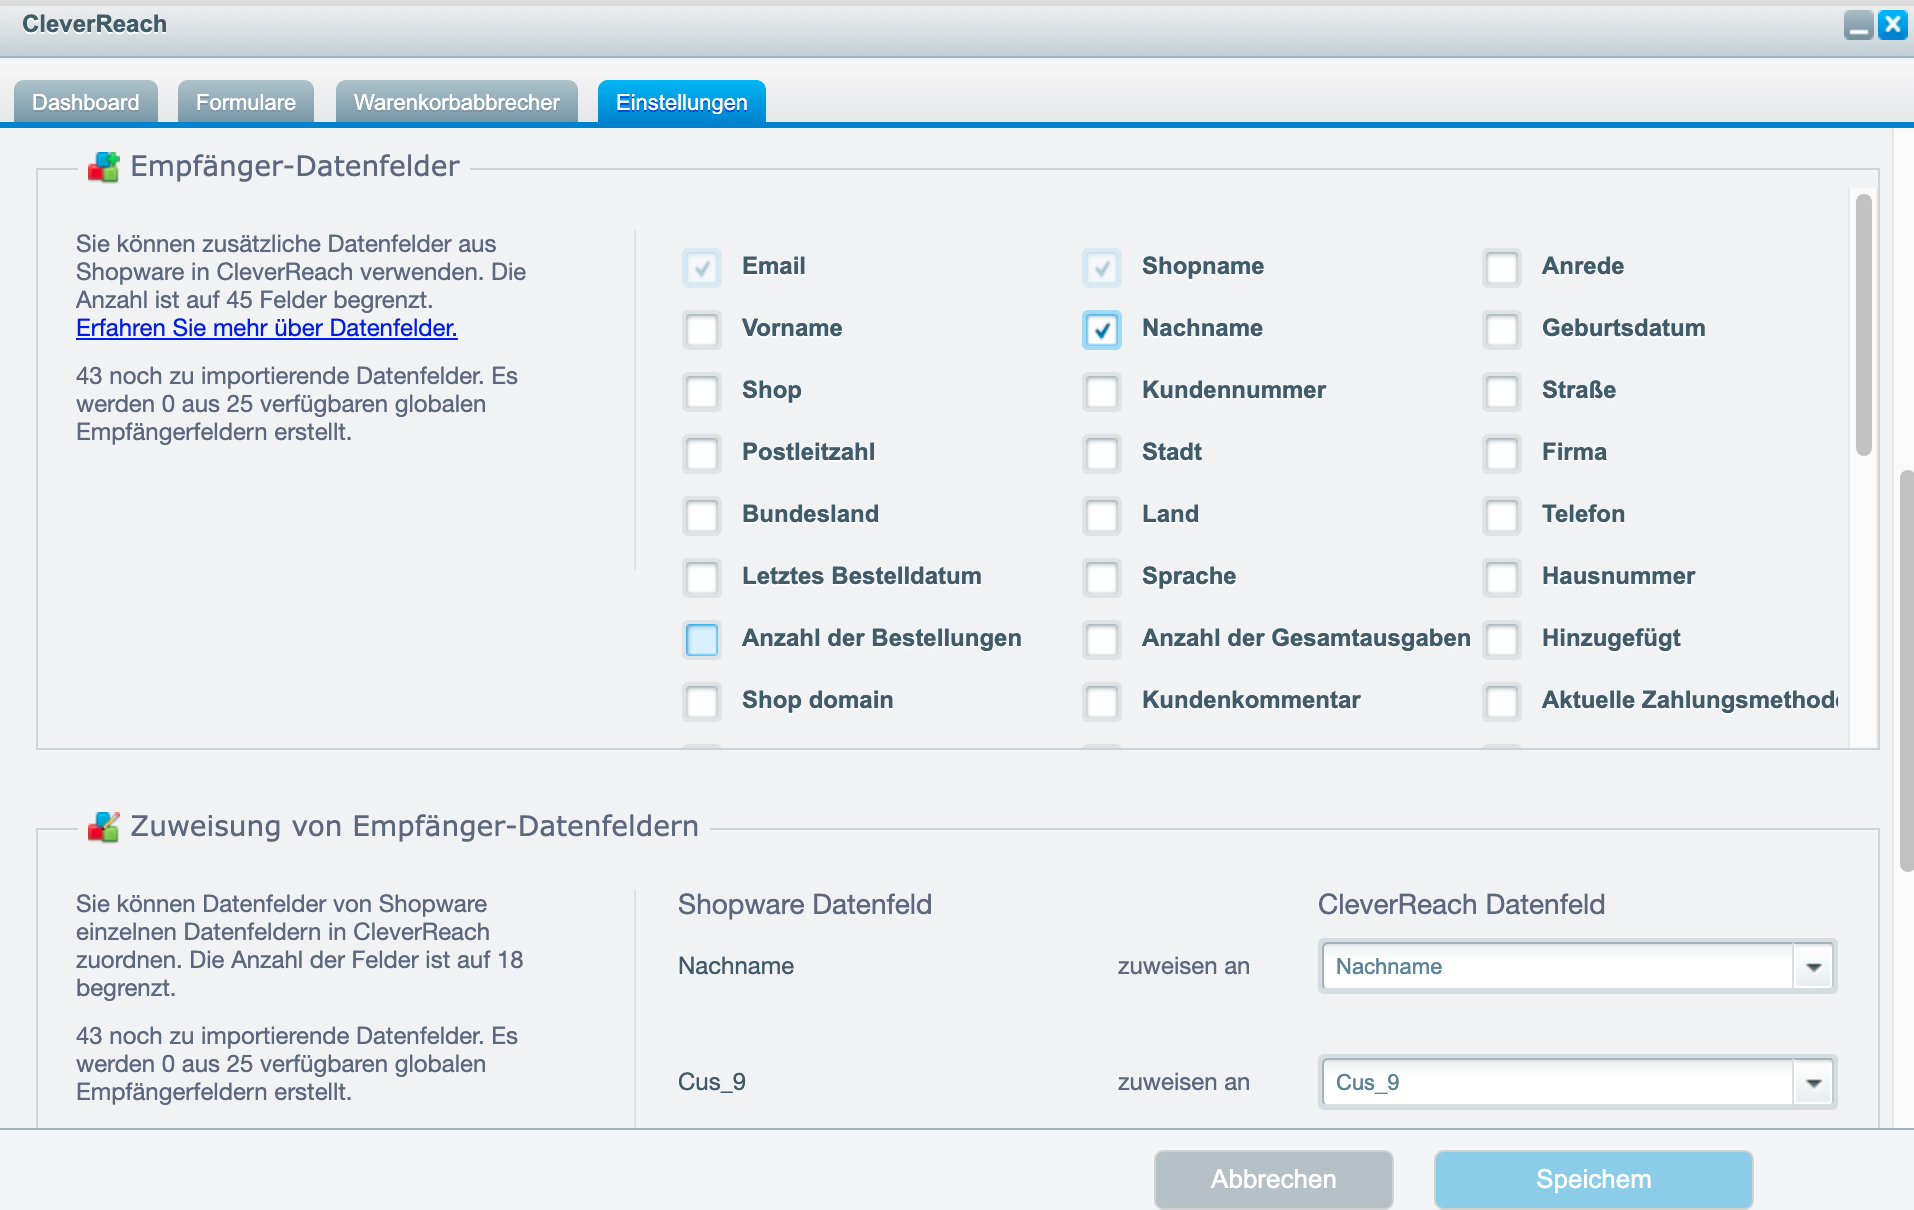Save settings with the Speichem button
Screen dimensions: 1914x1210
[x=1593, y=1179]
